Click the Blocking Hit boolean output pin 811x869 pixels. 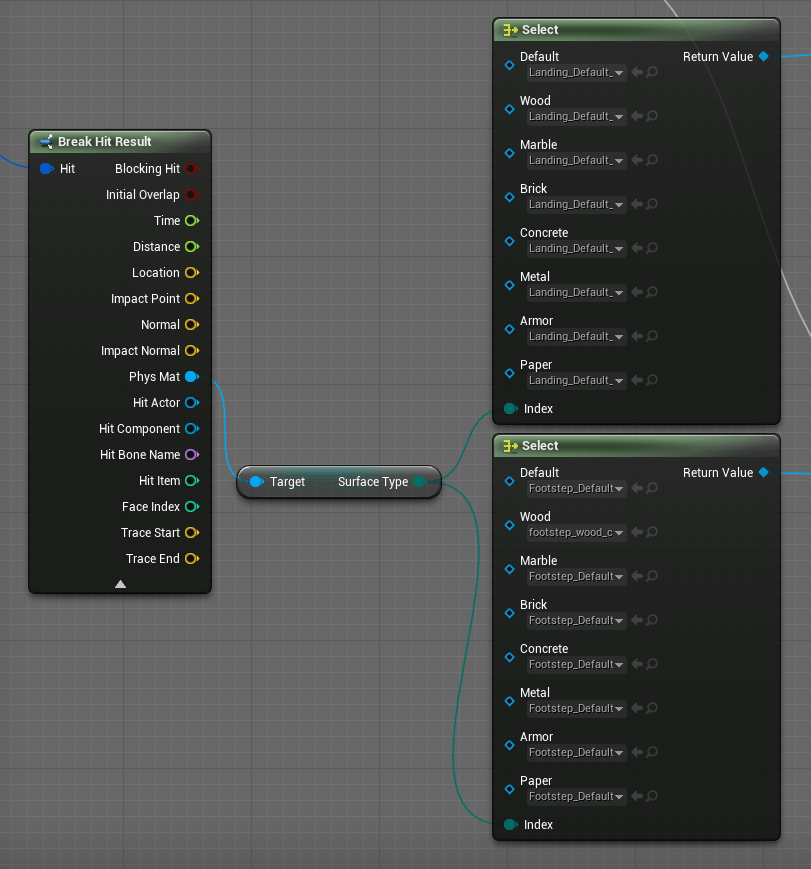coord(191,169)
